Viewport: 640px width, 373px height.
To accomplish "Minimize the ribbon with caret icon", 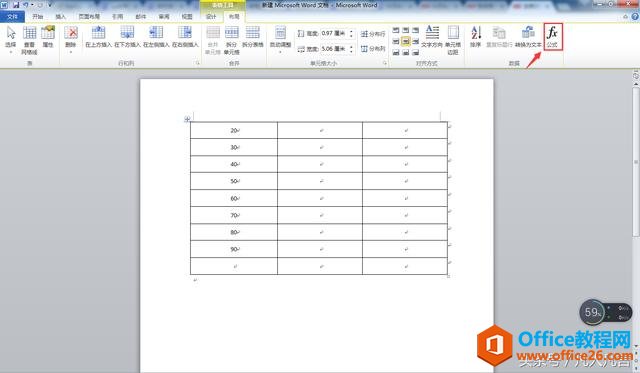I will [x=625, y=17].
